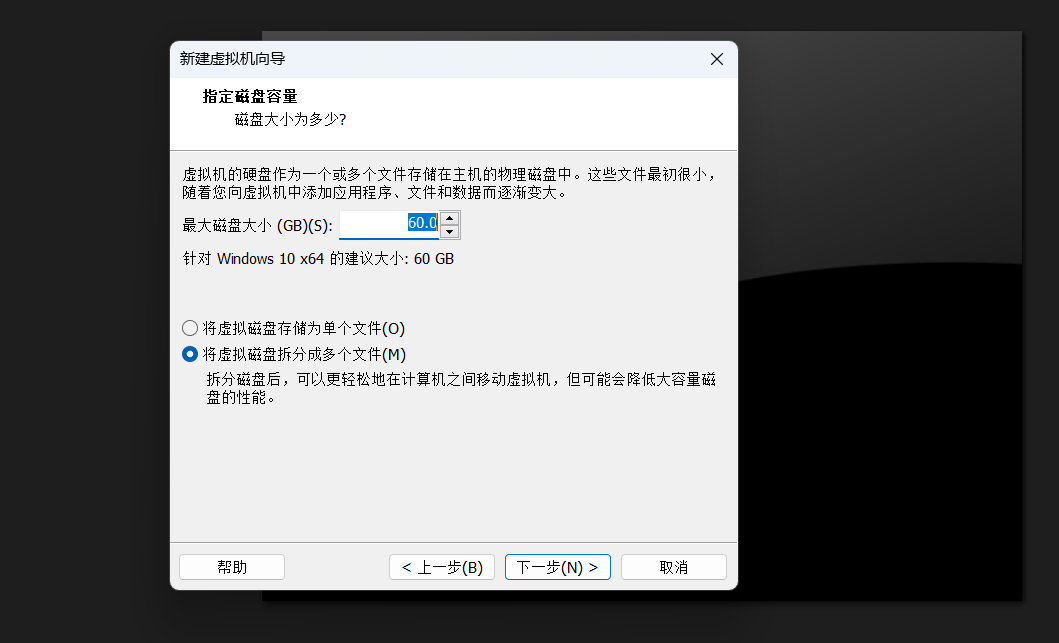
Task: Go back with < 上一步(B) button
Action: click(442, 567)
